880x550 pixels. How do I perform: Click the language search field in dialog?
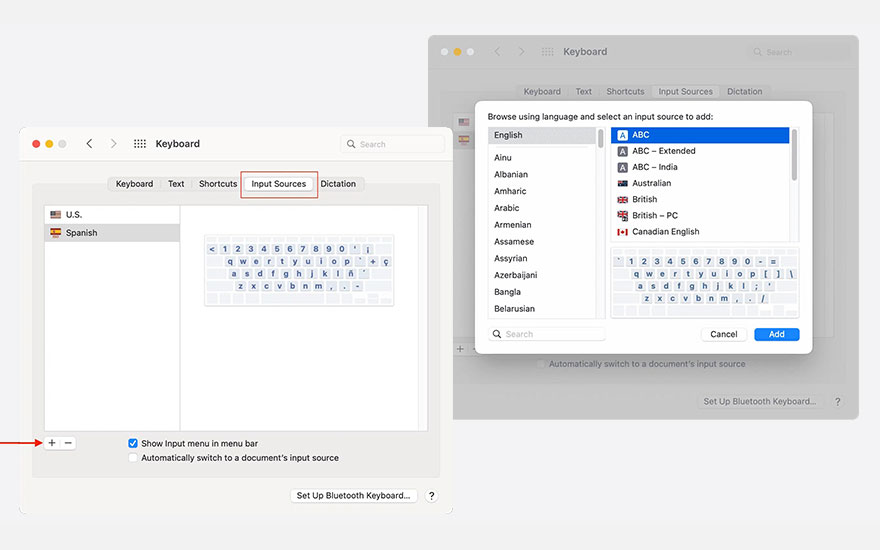pyautogui.click(x=548, y=334)
